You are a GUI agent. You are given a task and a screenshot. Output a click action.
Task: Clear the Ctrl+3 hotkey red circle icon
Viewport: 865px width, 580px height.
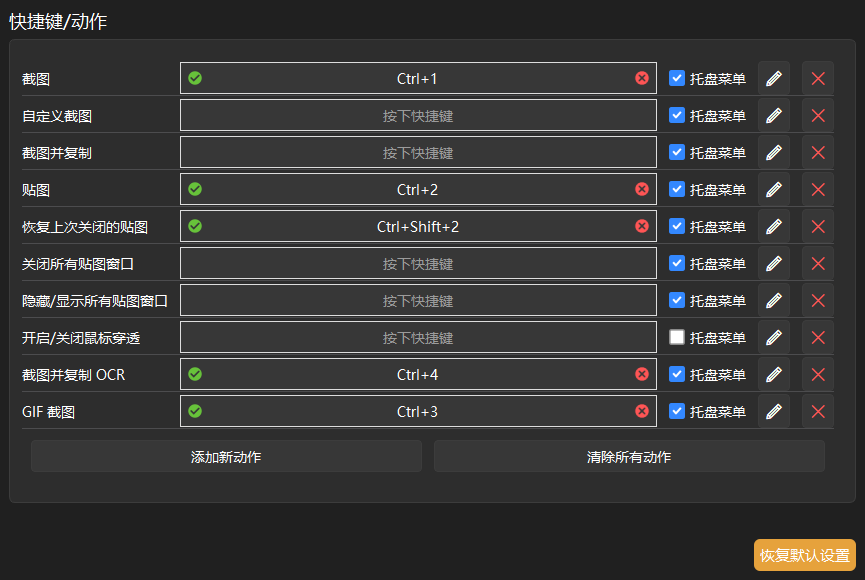(642, 411)
